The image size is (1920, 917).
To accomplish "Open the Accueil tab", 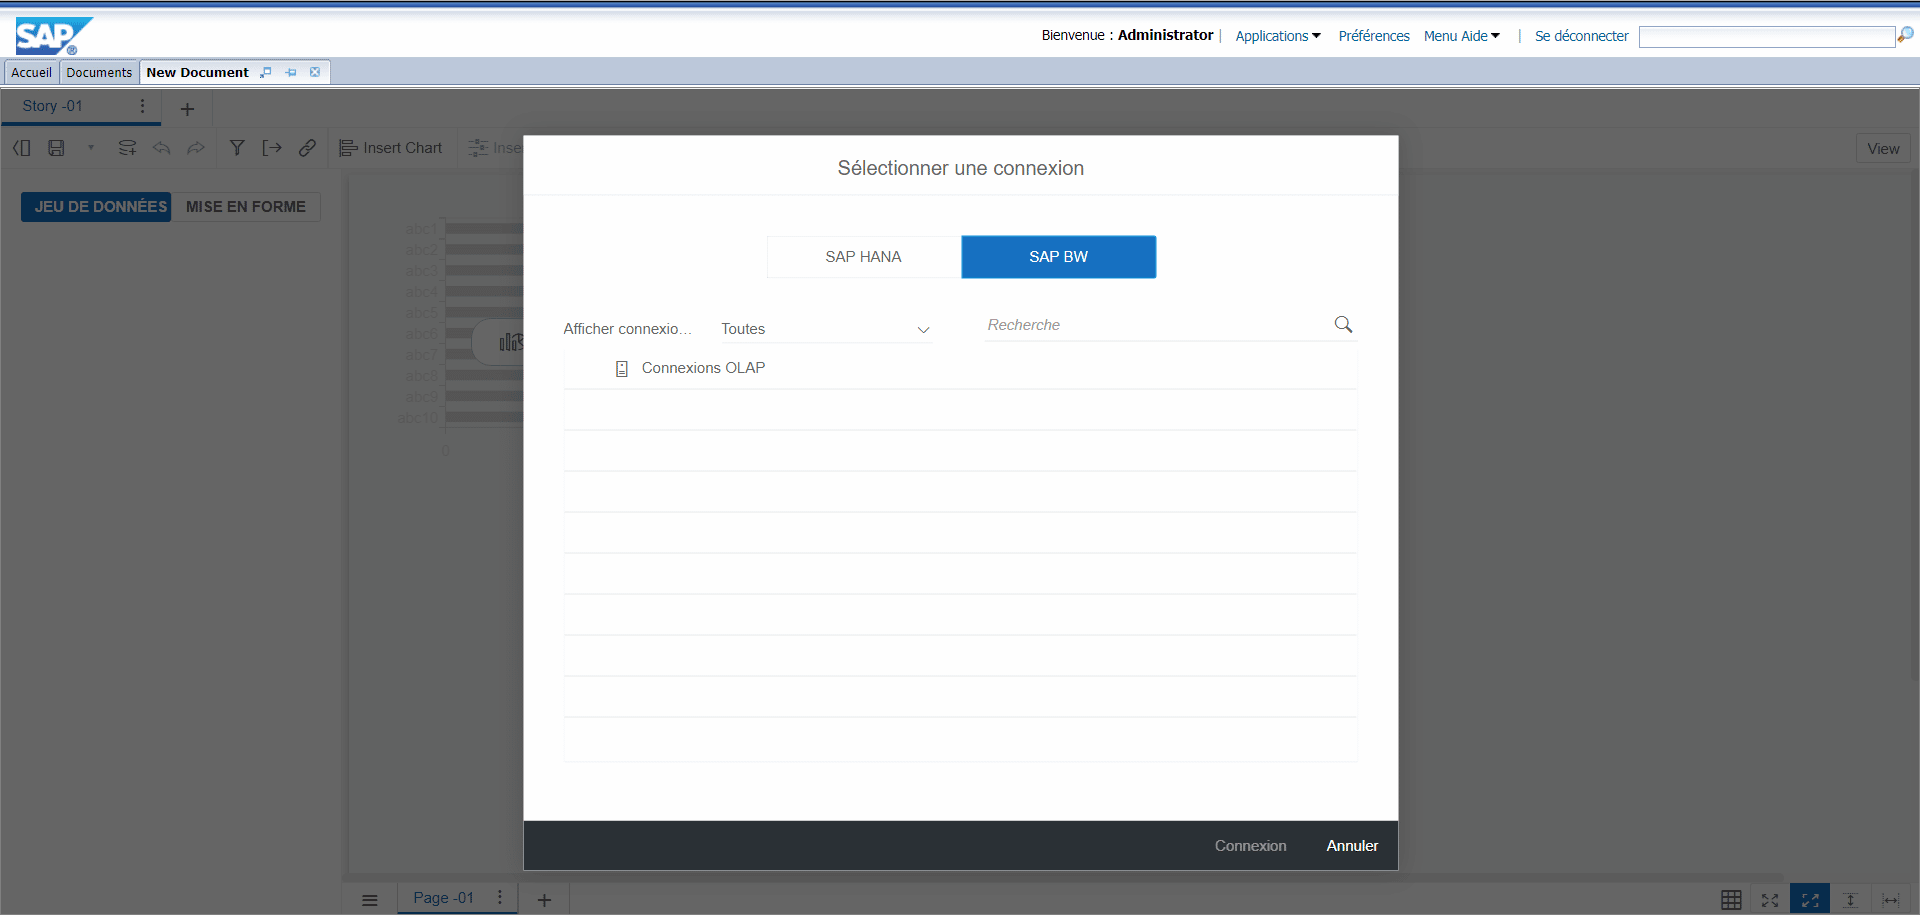I will (31, 72).
